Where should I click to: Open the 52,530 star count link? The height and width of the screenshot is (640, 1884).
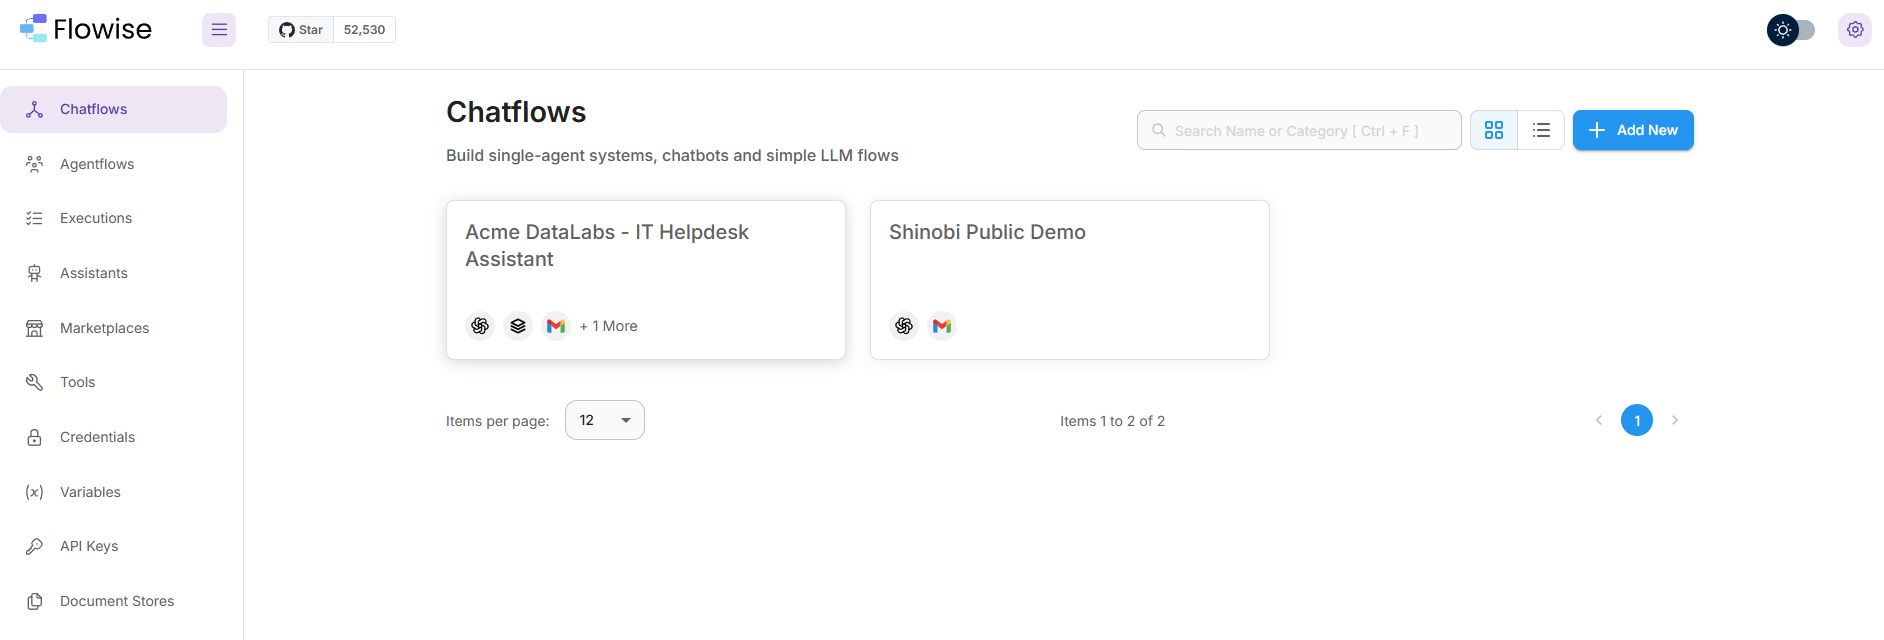click(364, 30)
